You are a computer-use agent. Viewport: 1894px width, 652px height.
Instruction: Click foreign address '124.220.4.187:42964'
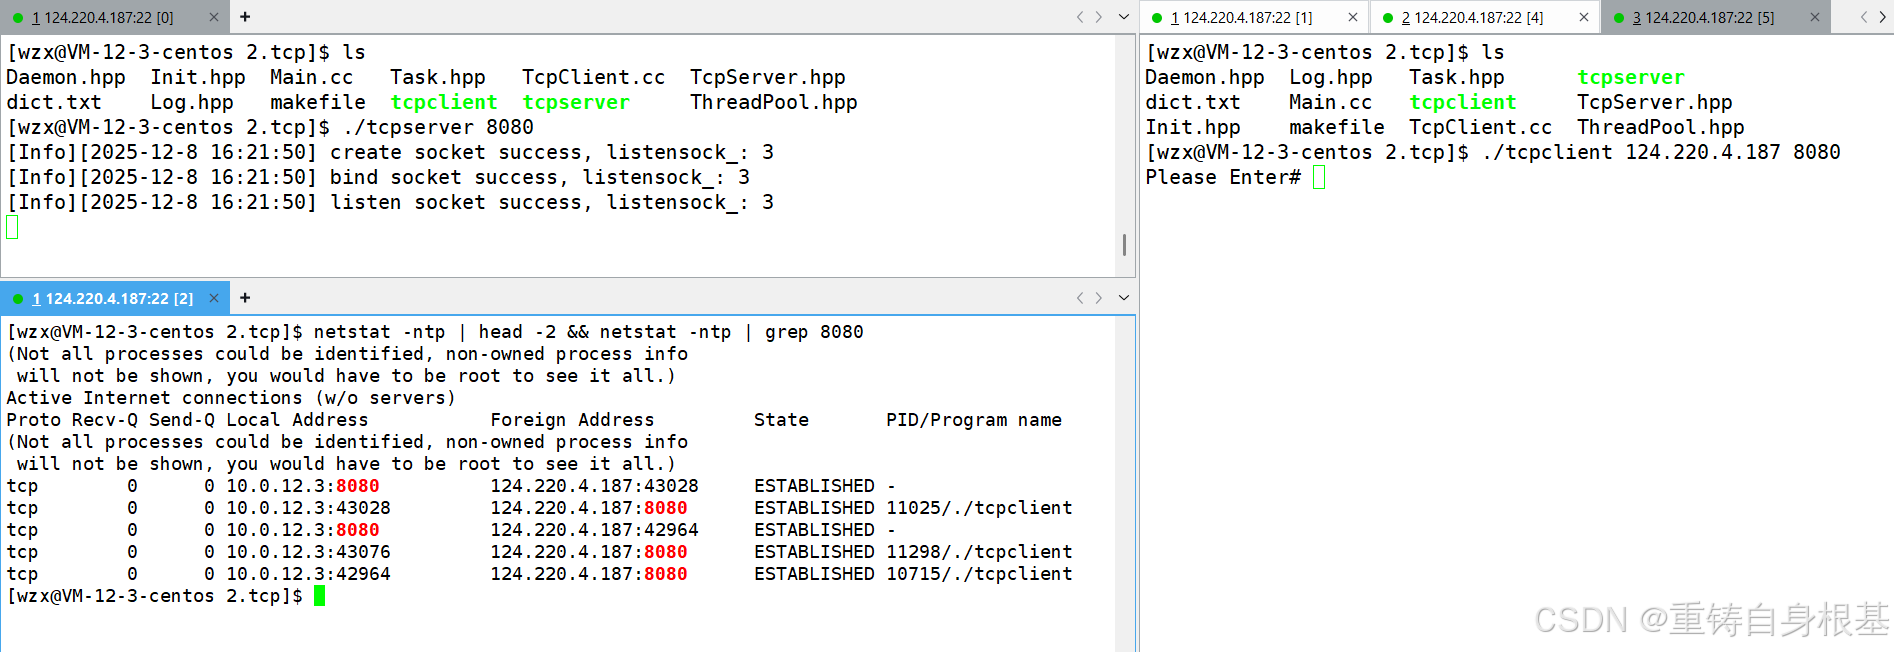click(594, 530)
